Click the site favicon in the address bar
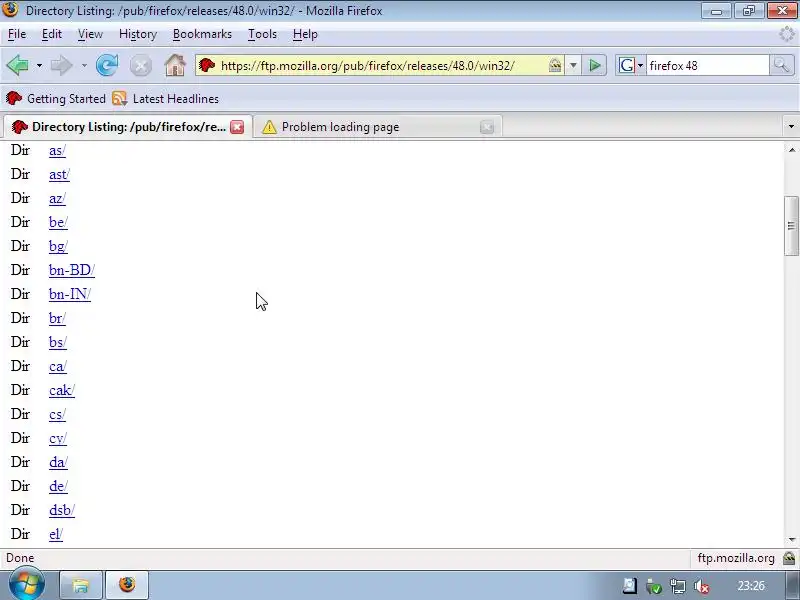800x600 pixels. point(207,65)
